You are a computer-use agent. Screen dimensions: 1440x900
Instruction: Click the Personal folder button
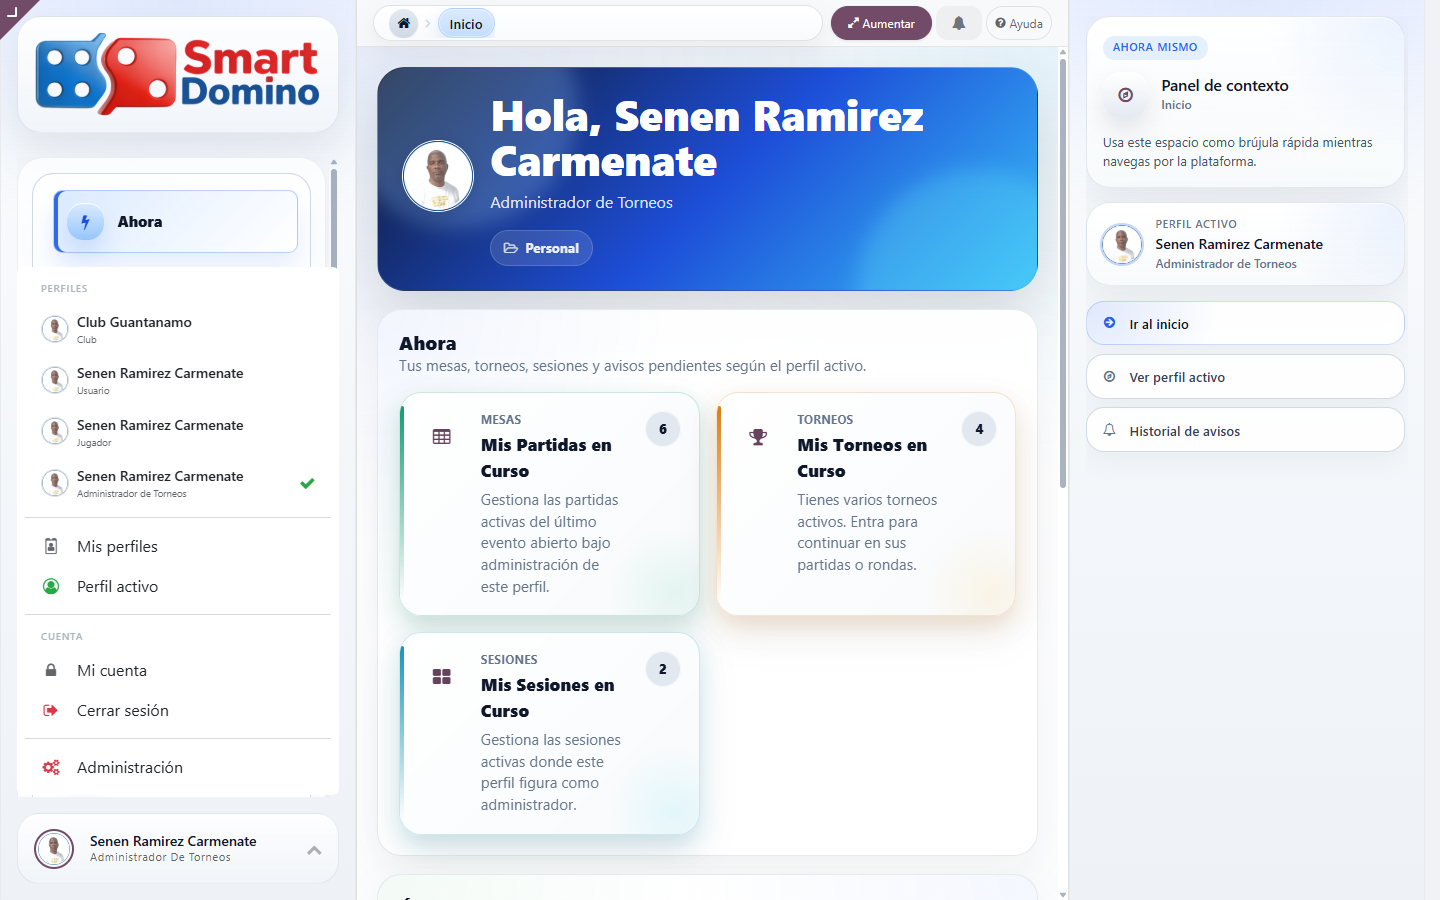[541, 248]
